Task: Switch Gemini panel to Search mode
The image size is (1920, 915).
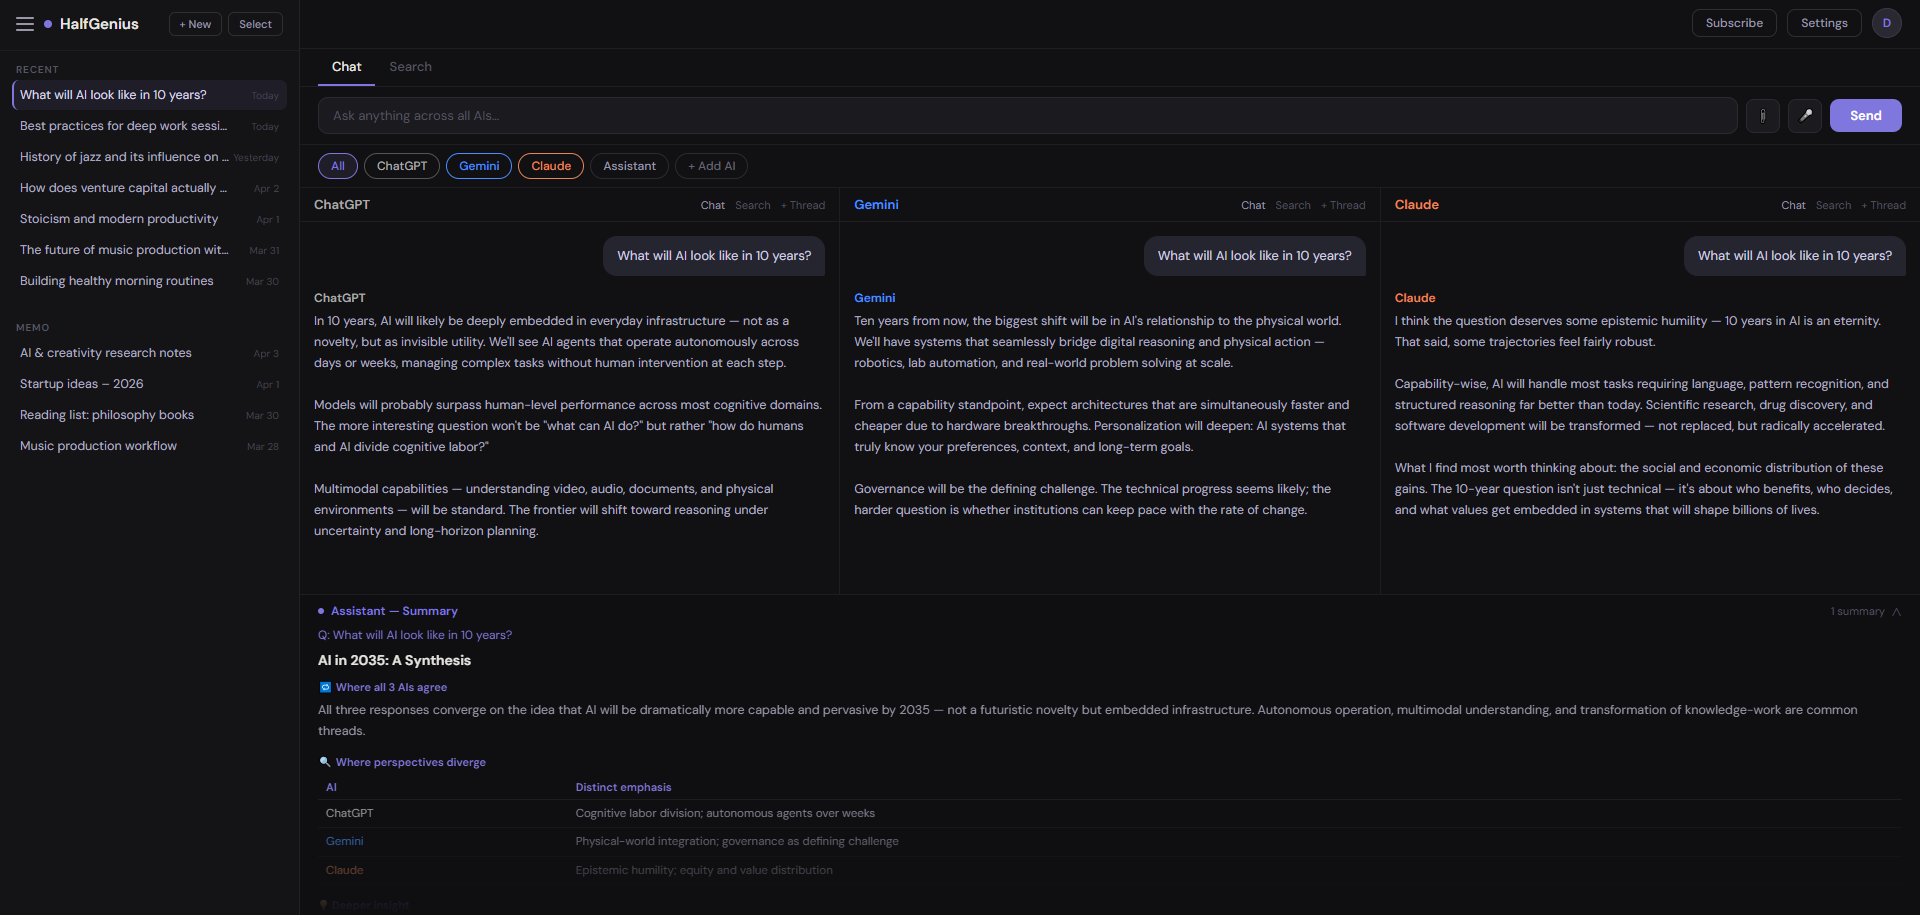Action: [x=1292, y=205]
